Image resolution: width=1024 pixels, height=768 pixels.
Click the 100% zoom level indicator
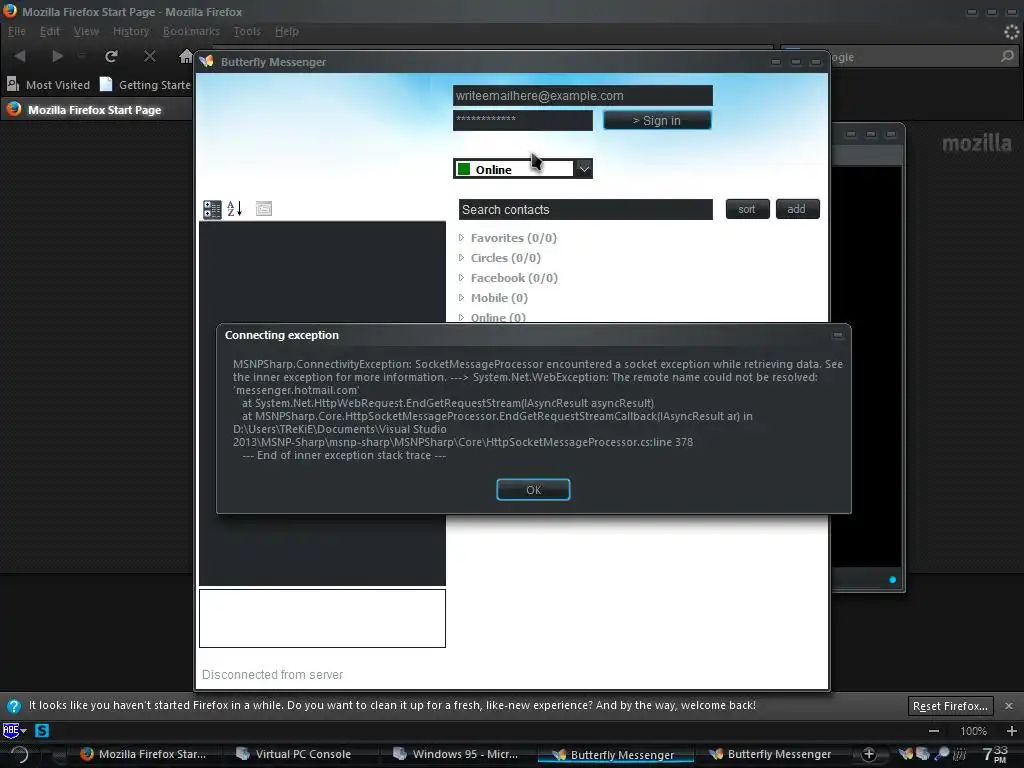tap(973, 731)
